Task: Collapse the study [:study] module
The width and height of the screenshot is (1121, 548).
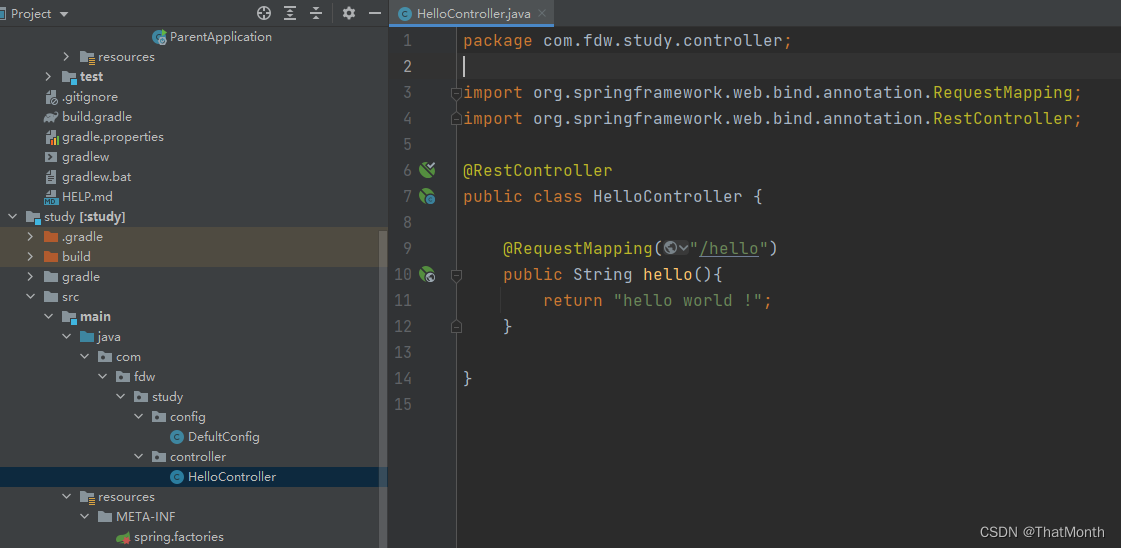Action: (12, 216)
